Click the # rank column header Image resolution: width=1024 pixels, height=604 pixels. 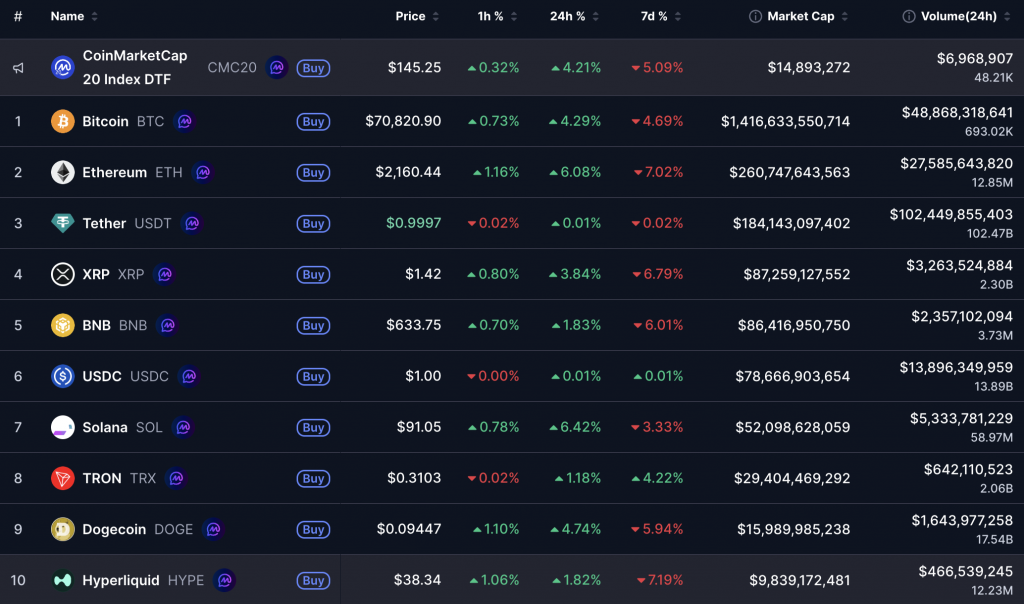(18, 16)
